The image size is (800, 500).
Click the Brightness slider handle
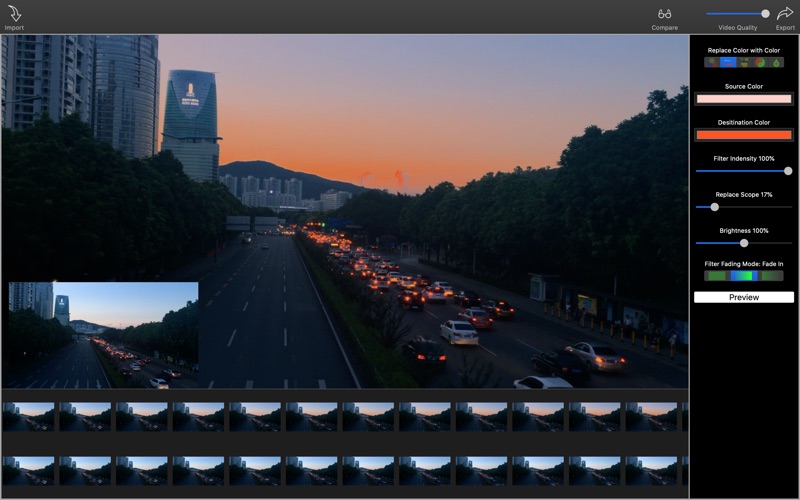(x=744, y=243)
